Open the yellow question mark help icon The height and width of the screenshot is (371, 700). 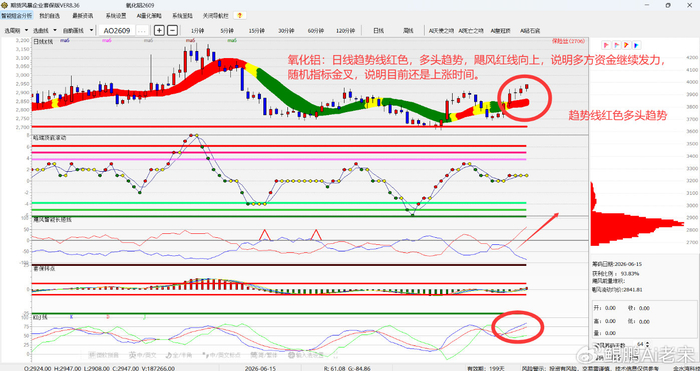(240, 16)
